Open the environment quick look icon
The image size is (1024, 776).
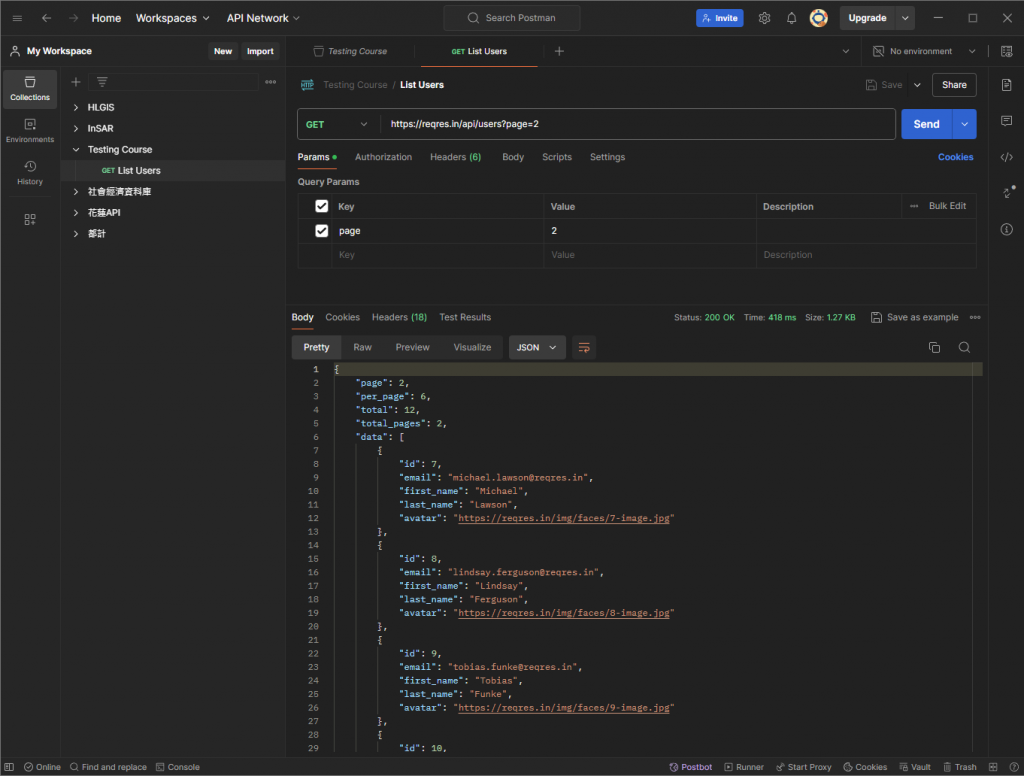coord(1006,51)
